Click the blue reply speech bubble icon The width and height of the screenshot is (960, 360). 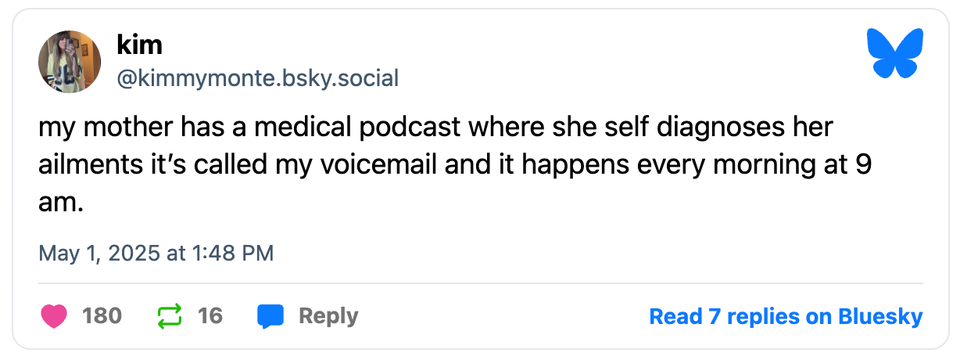(271, 317)
